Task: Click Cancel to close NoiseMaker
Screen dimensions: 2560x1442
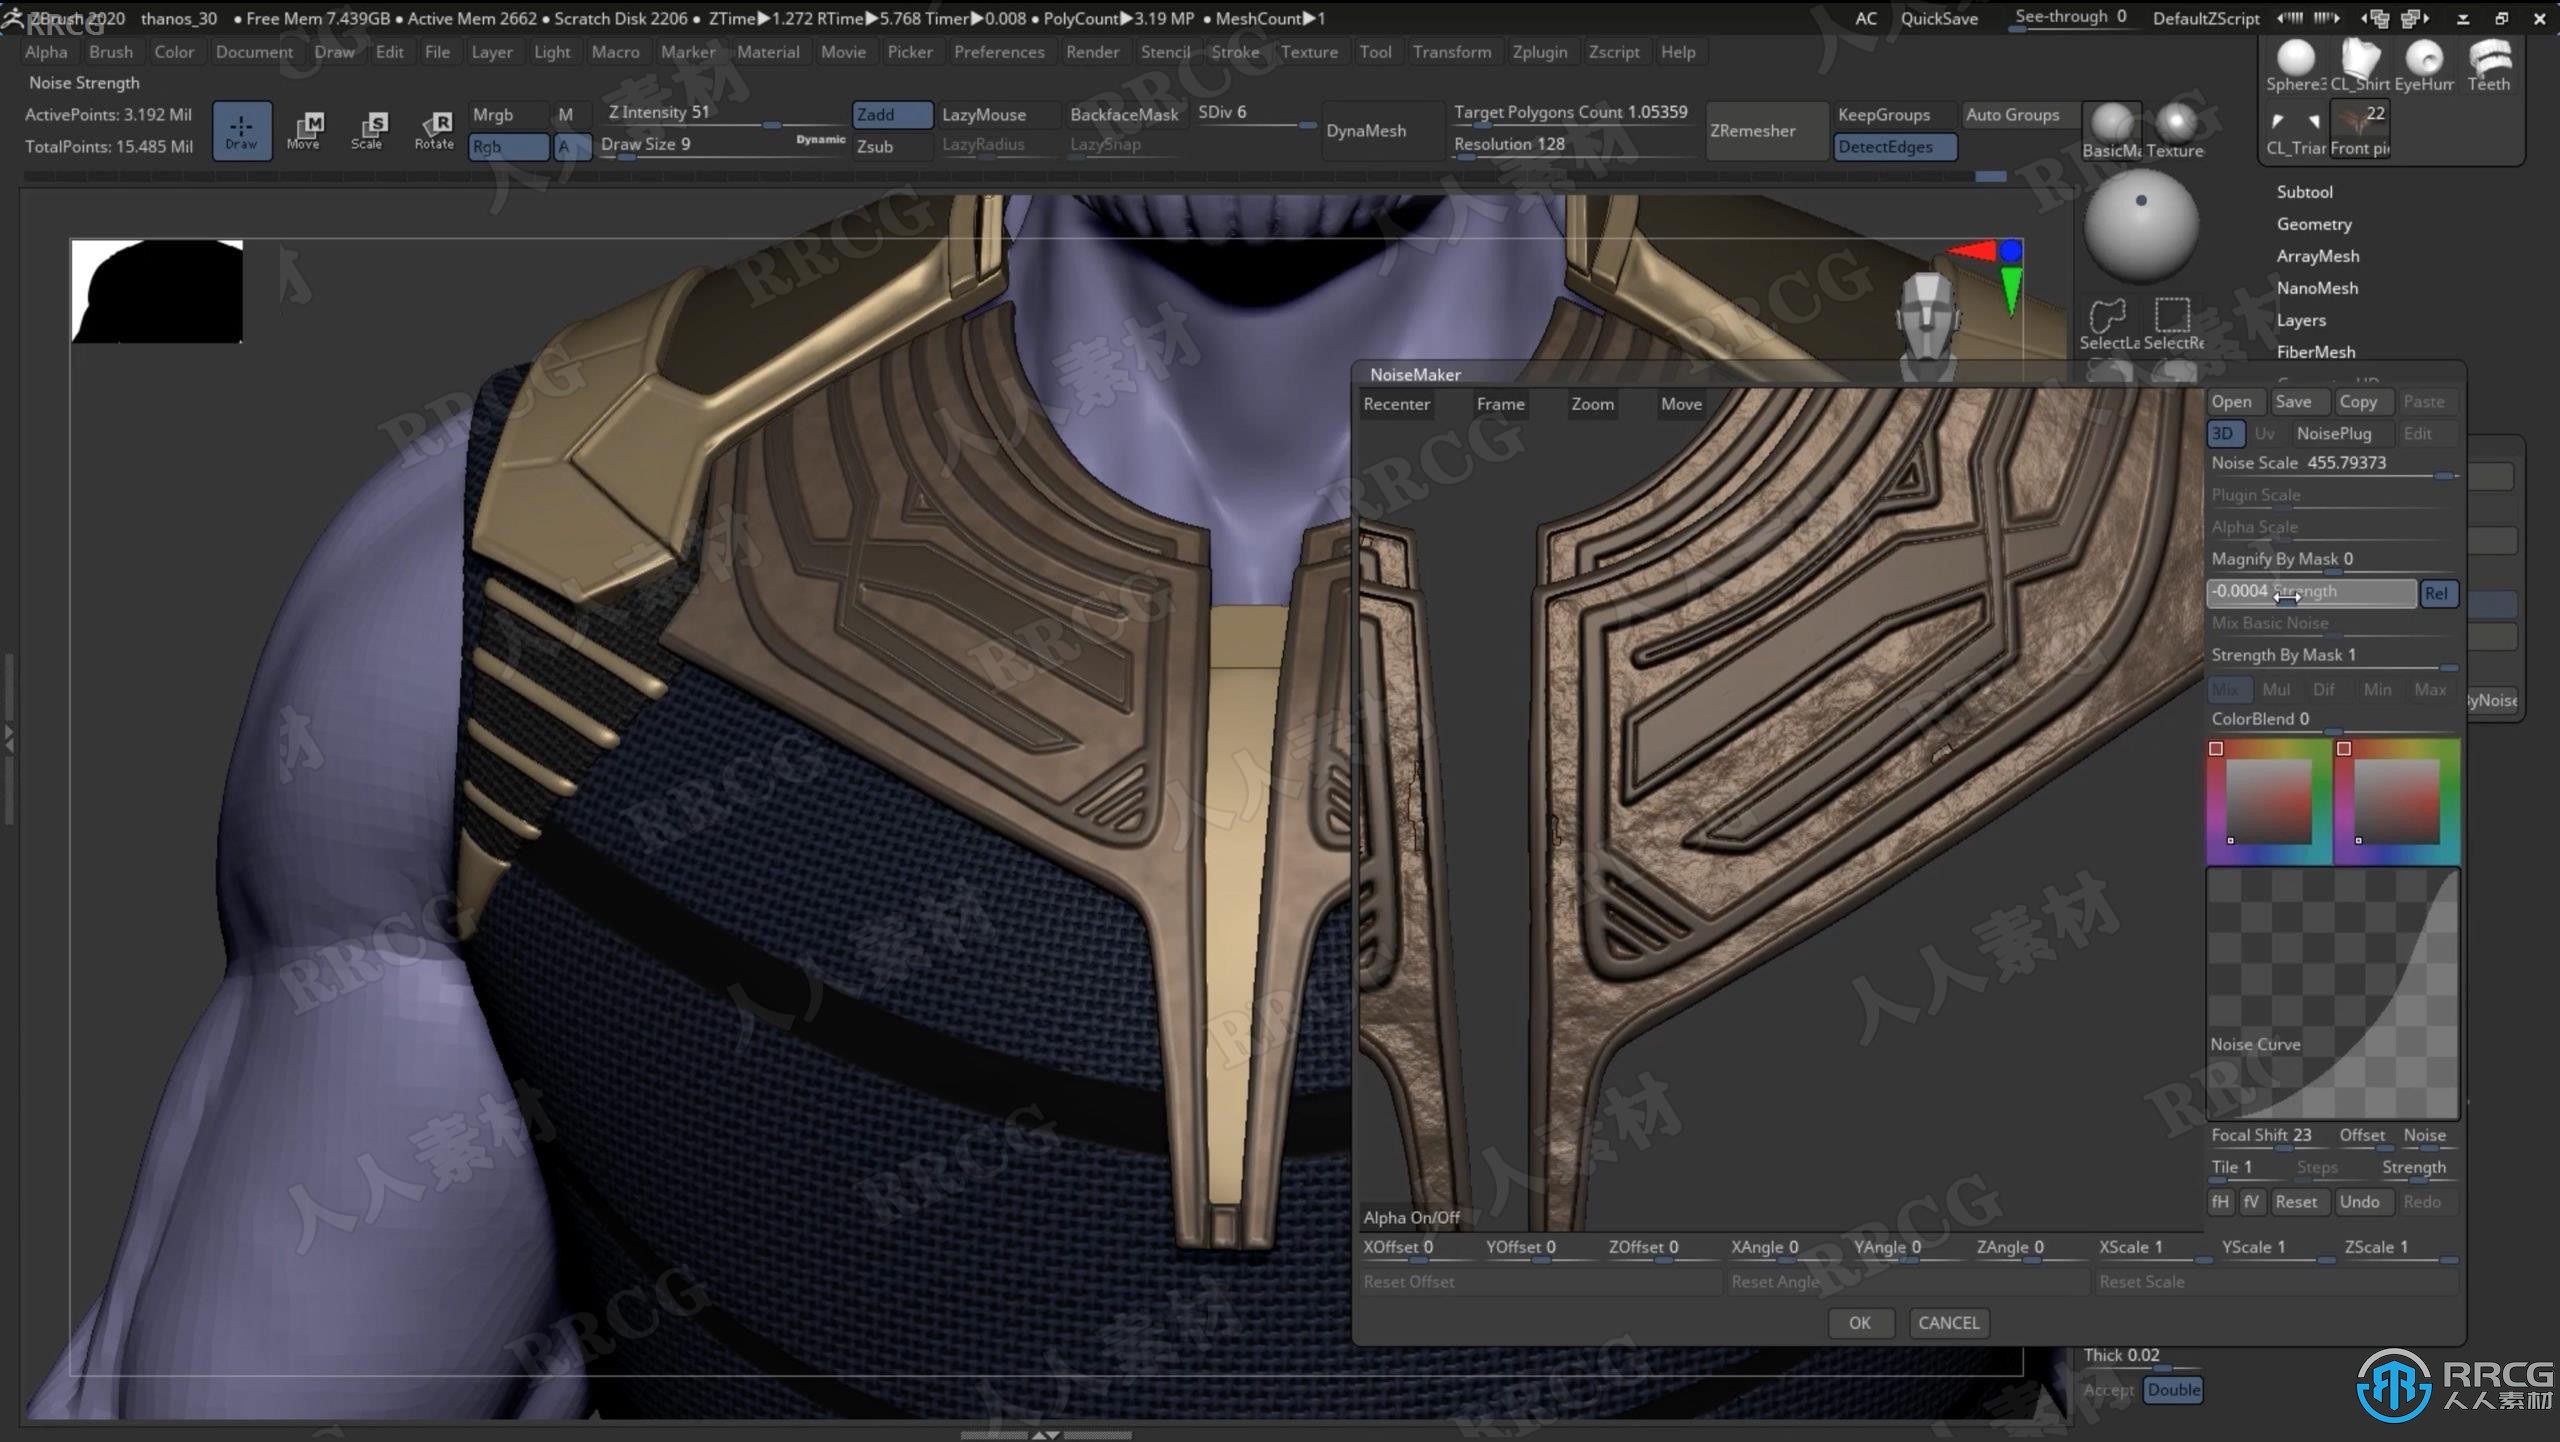Action: click(x=1948, y=1322)
